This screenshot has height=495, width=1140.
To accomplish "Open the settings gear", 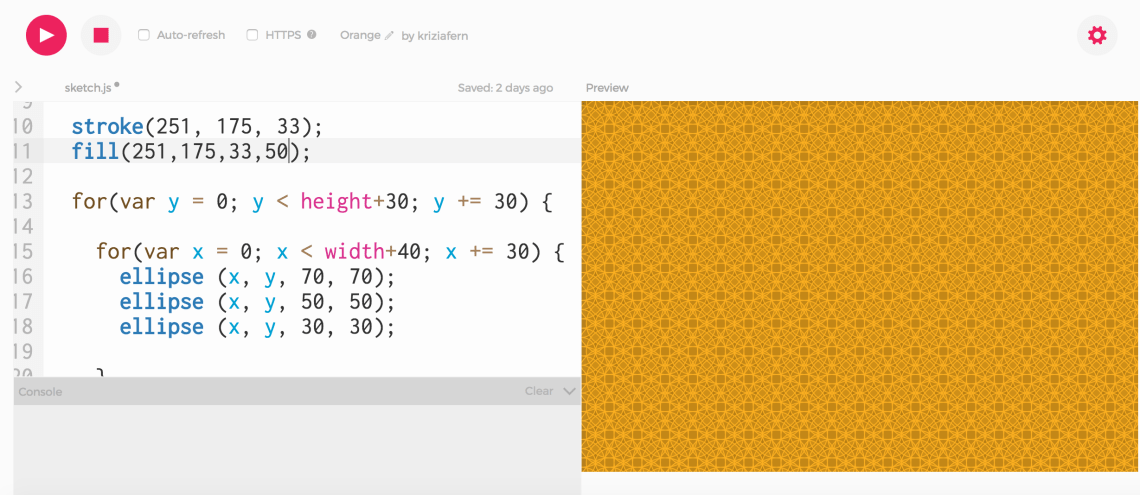I will [x=1097, y=35].
